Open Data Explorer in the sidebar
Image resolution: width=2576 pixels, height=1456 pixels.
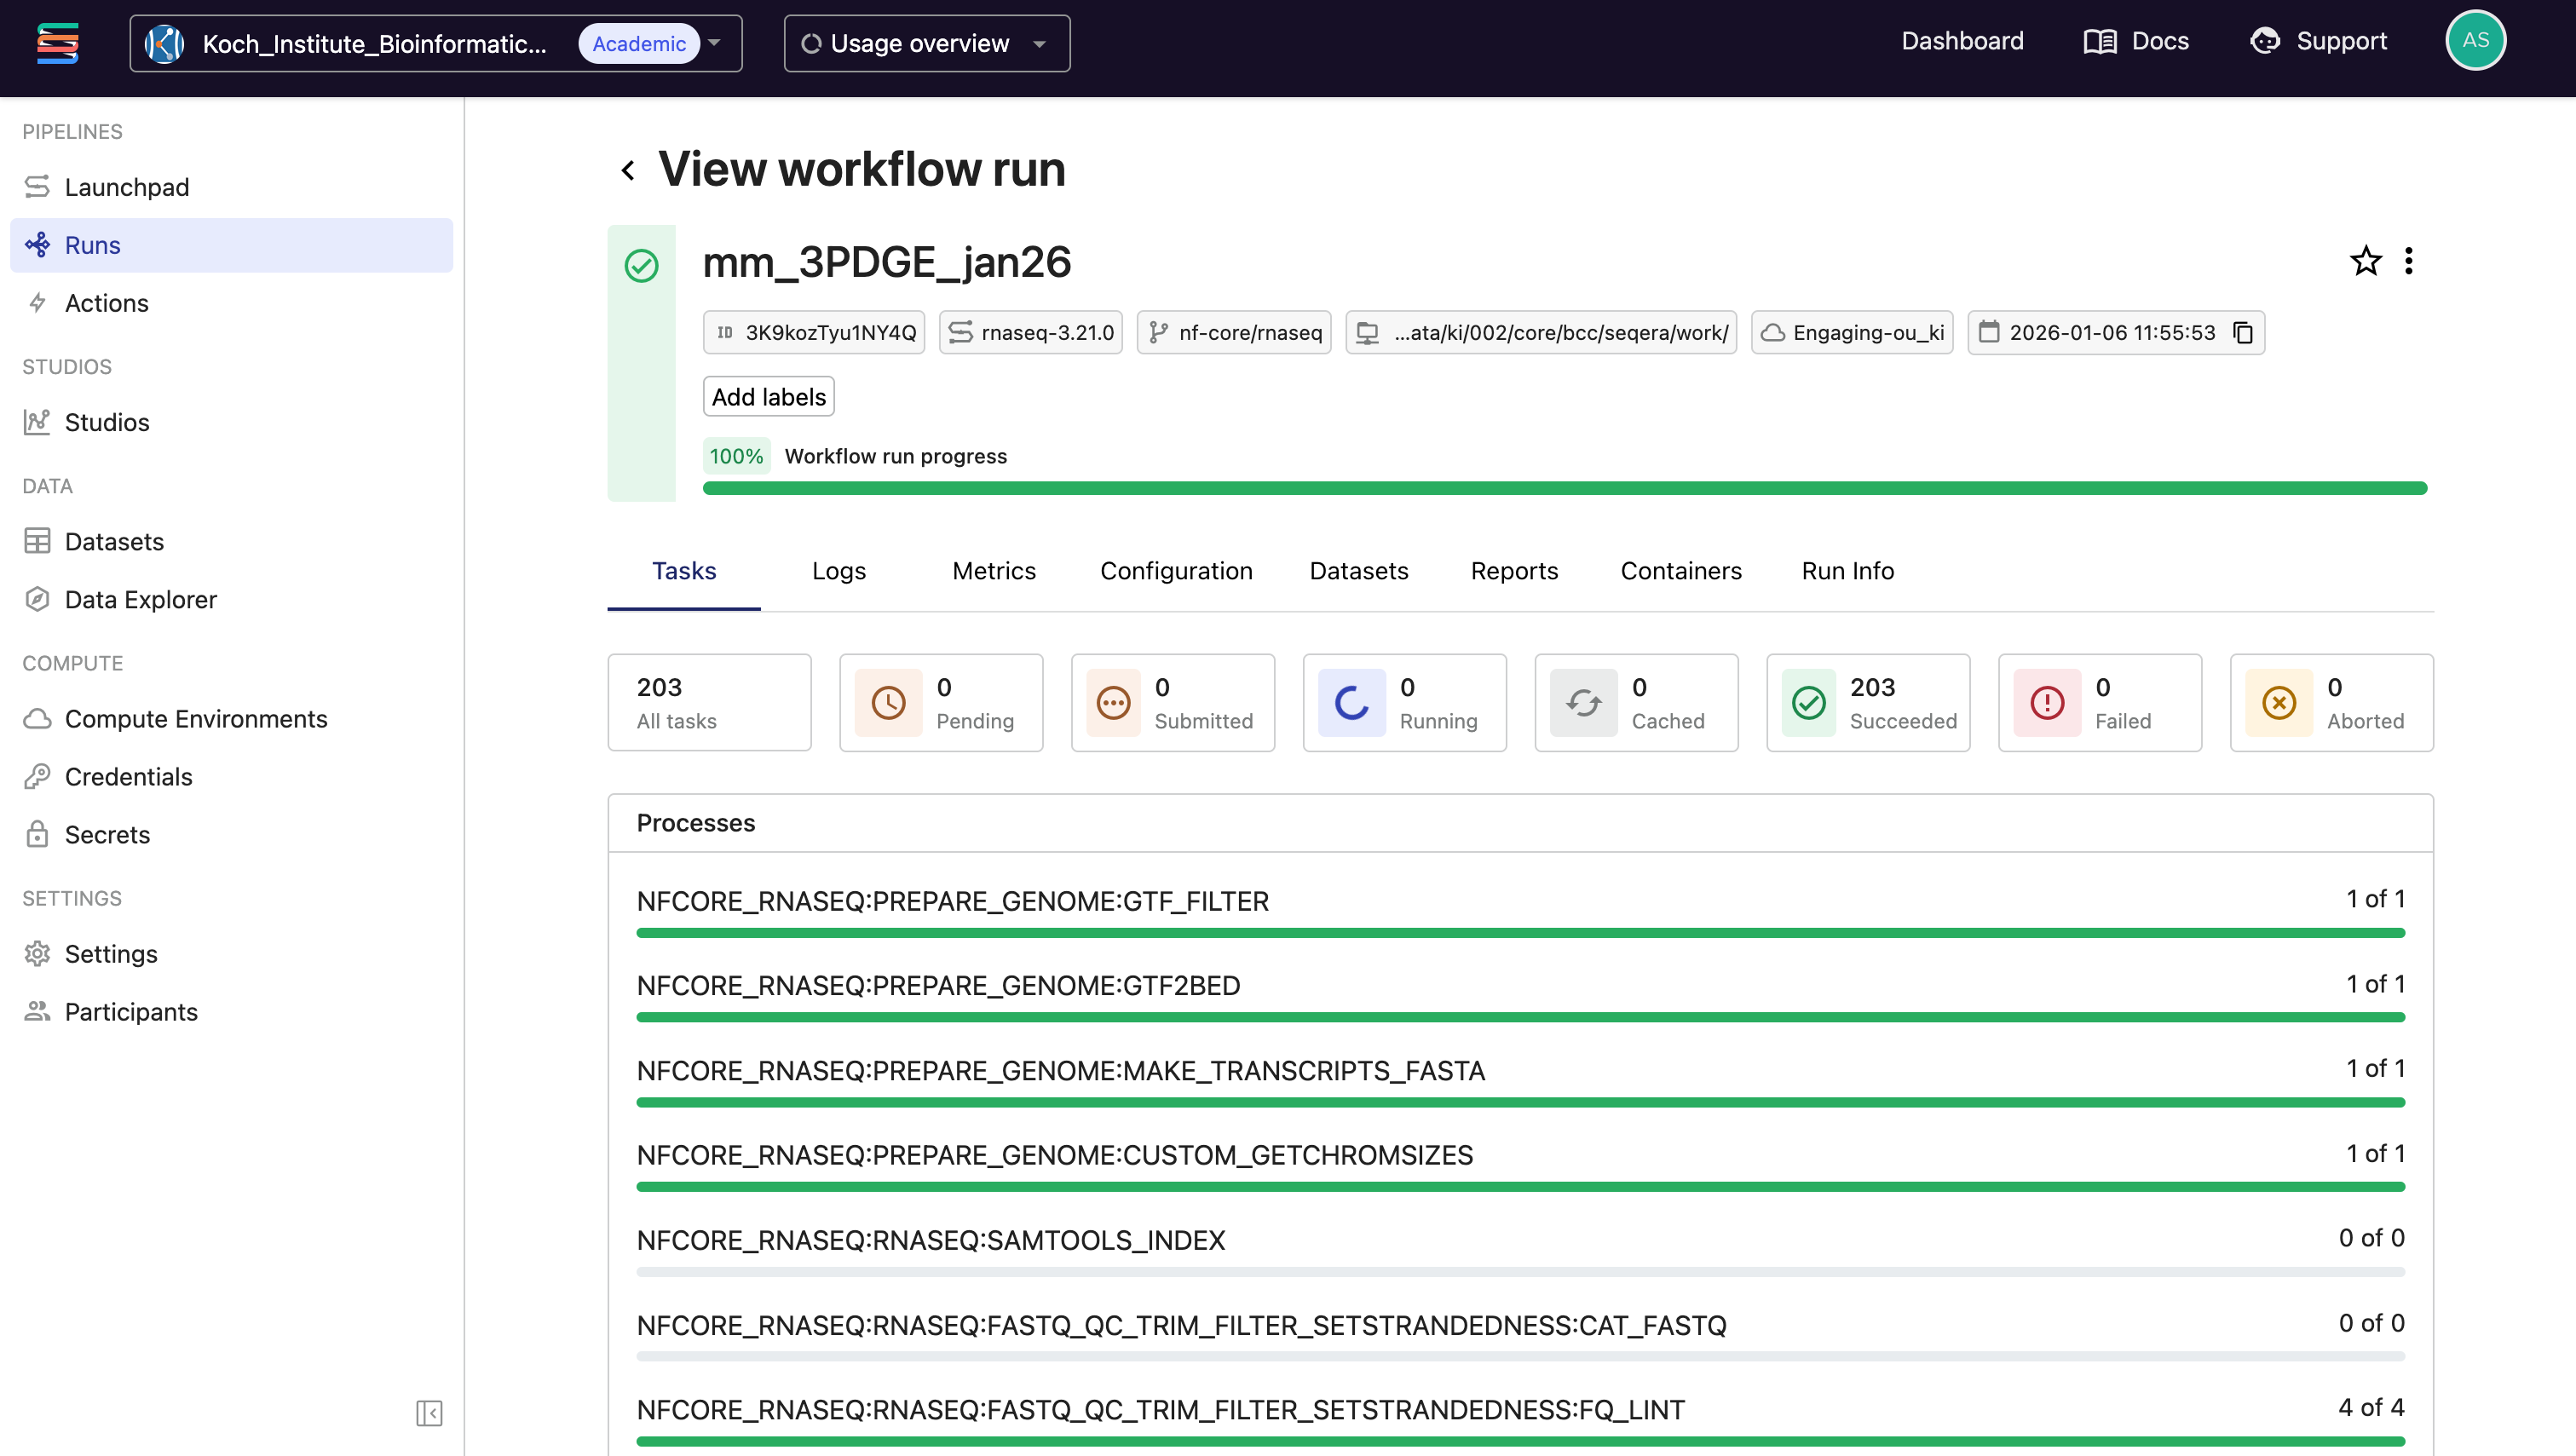[x=140, y=599]
